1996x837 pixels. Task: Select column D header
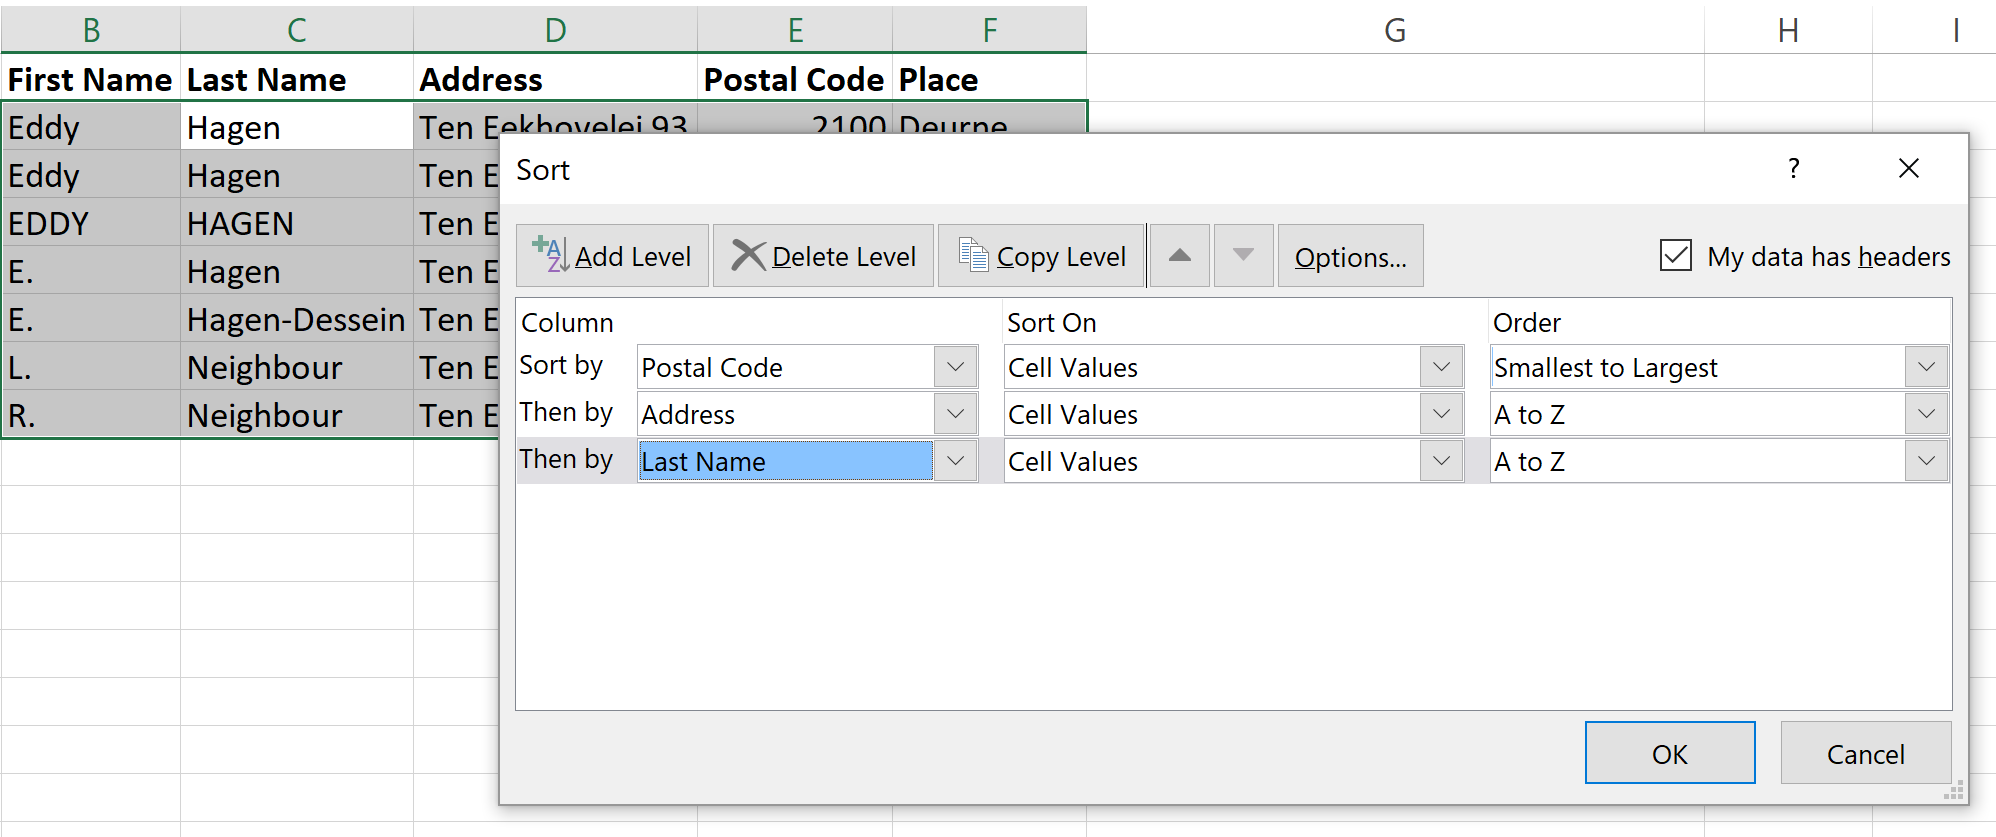[x=555, y=30]
